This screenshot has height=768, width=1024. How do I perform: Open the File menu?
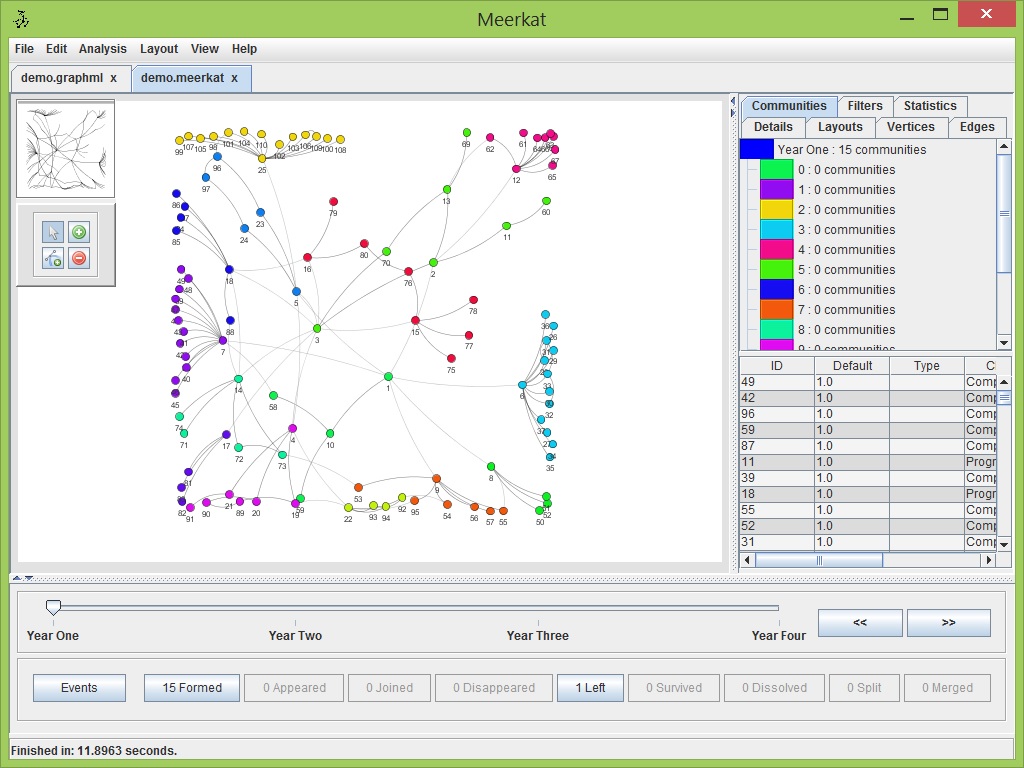click(x=24, y=49)
